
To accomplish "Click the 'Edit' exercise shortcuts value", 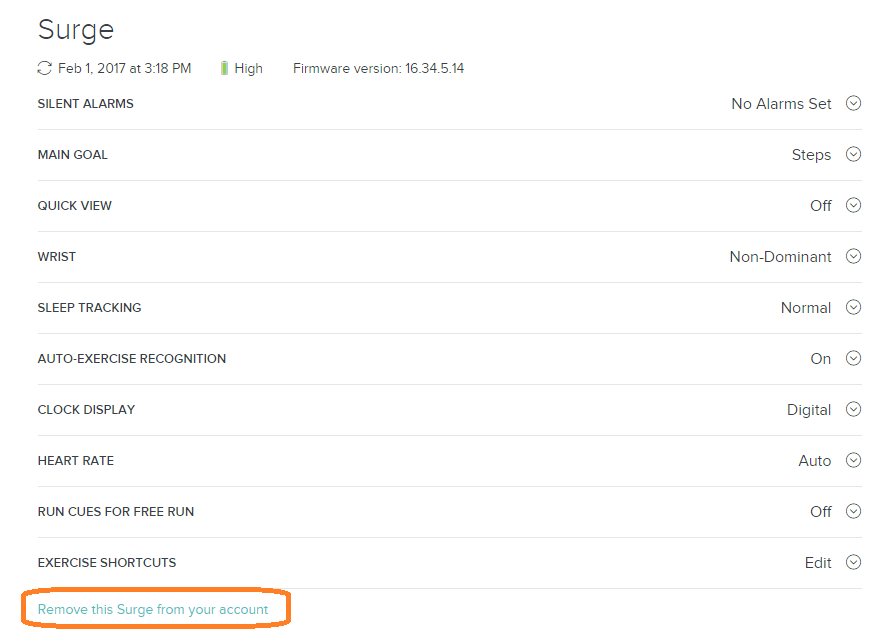I will click(818, 563).
